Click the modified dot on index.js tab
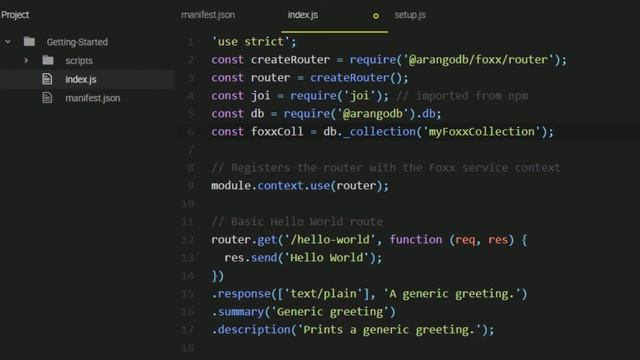Screen dimensions: 640x360 coord(376,16)
